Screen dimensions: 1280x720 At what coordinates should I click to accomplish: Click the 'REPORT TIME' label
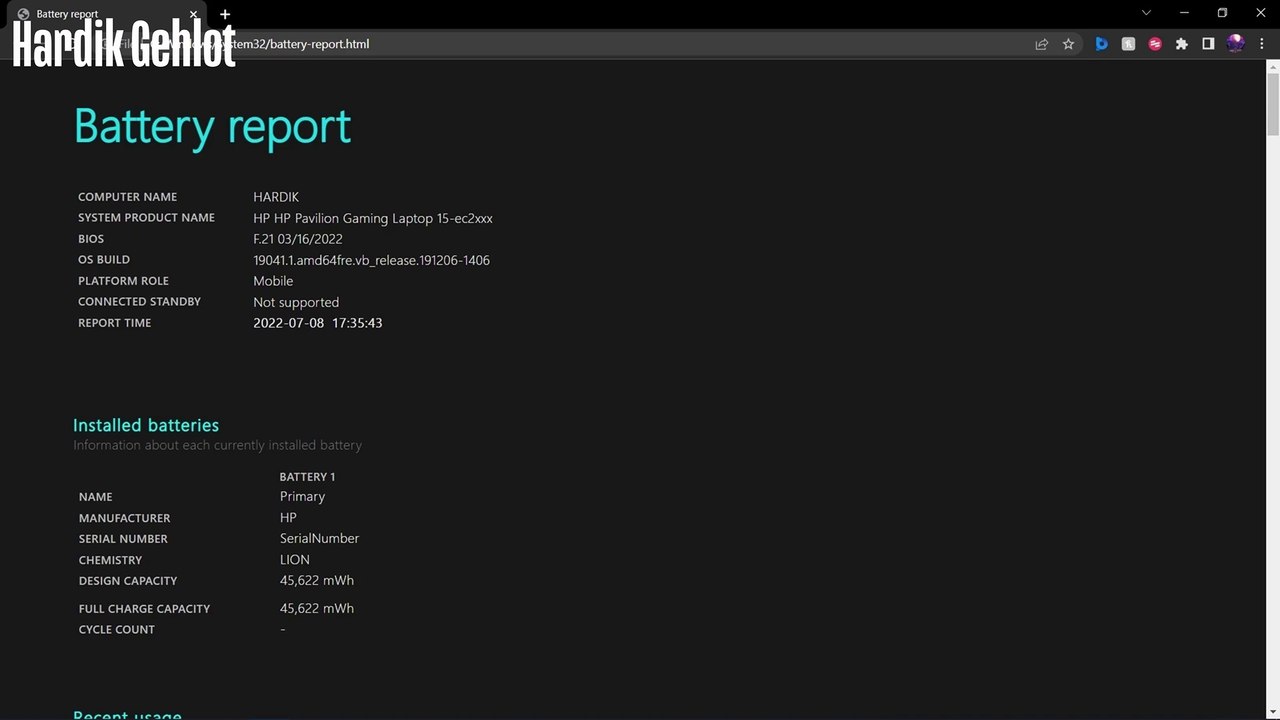click(x=115, y=323)
